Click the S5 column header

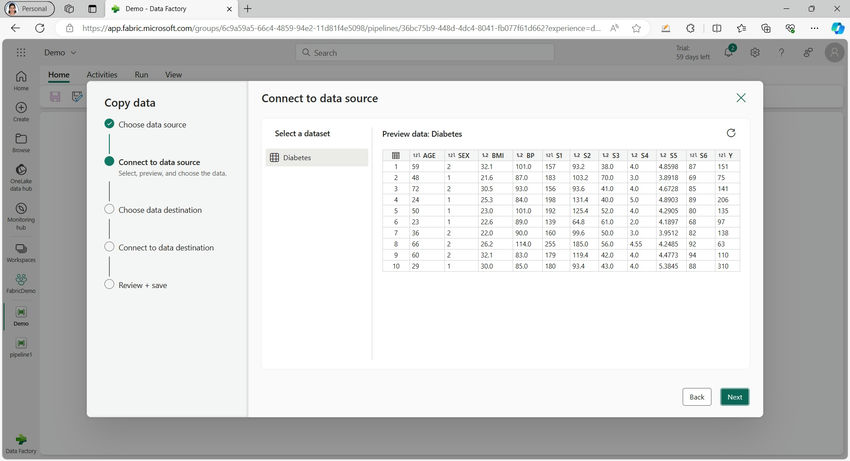671,155
